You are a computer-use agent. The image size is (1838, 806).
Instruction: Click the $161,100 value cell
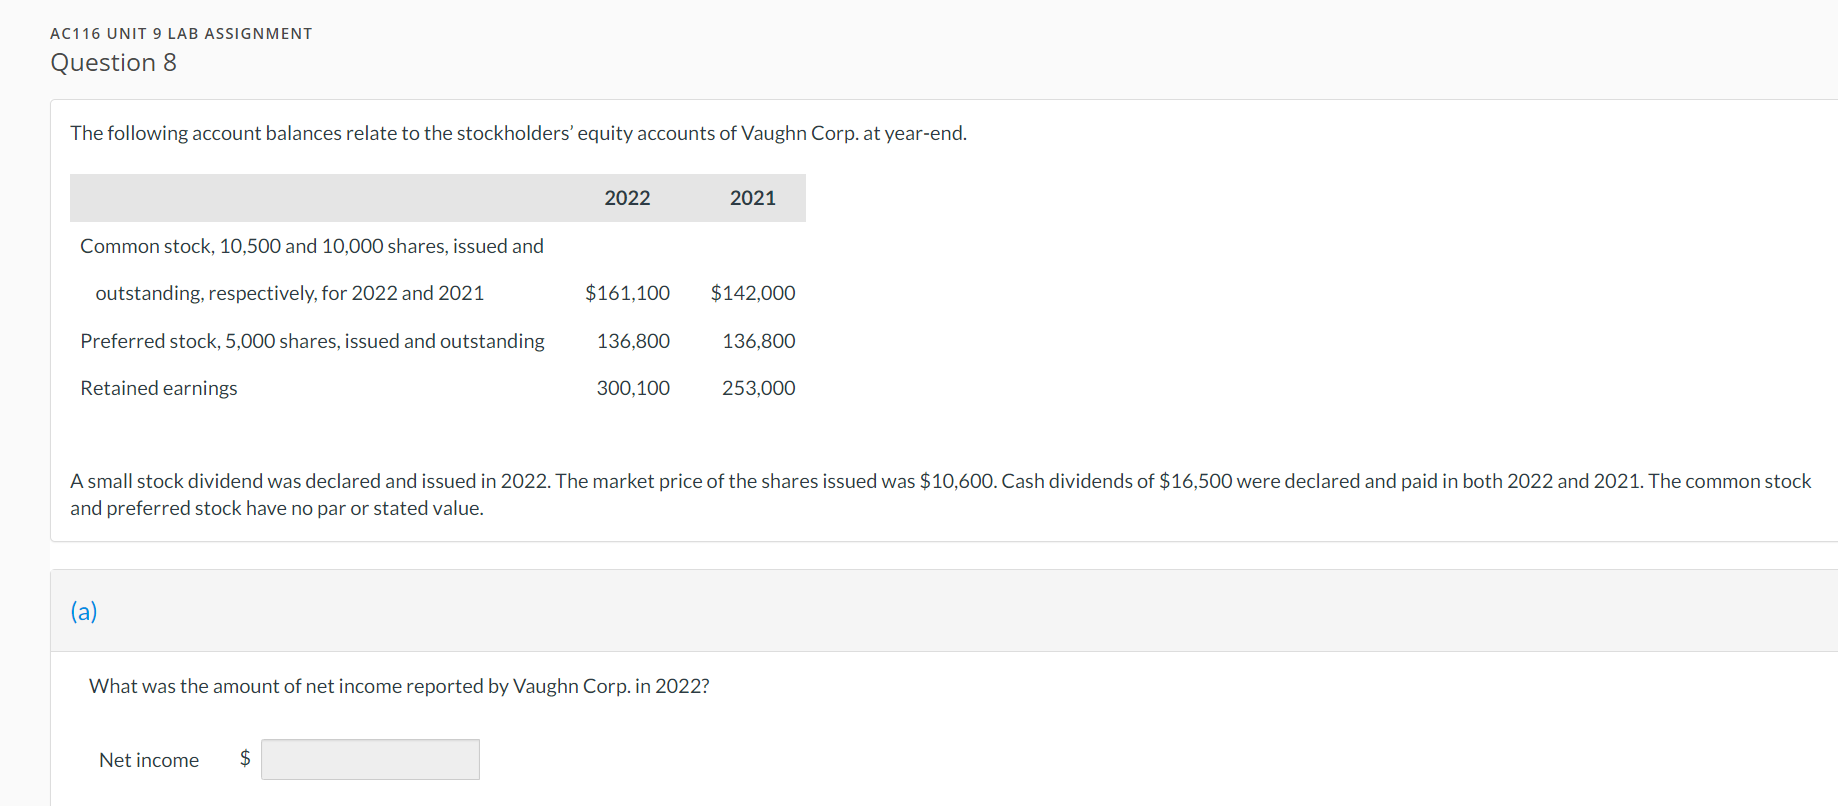[x=627, y=292]
